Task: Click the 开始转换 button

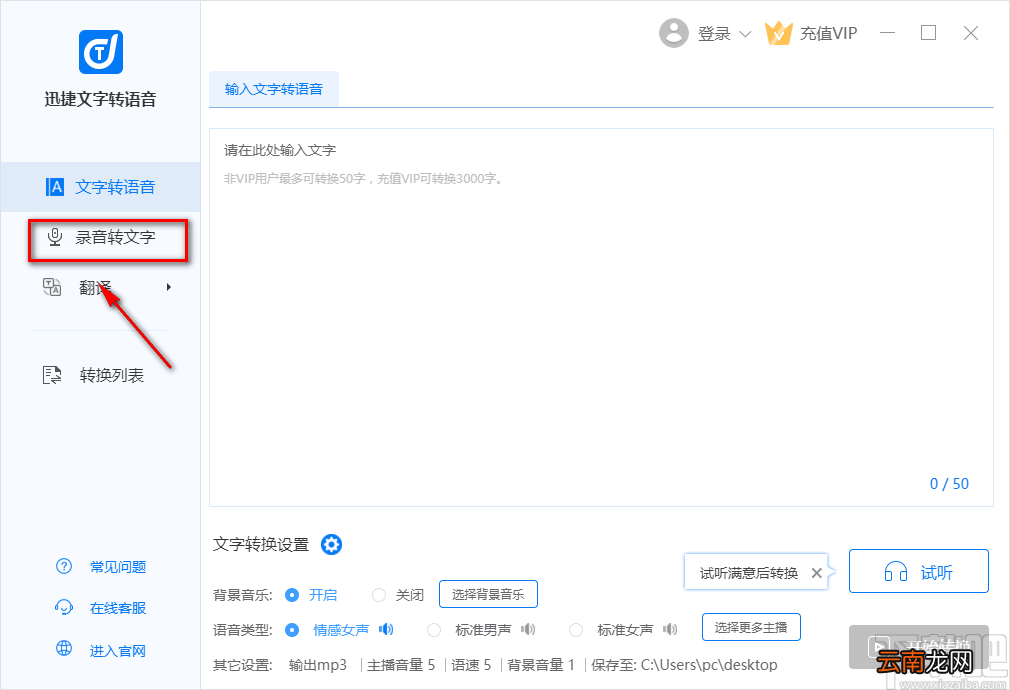Action: point(919,647)
